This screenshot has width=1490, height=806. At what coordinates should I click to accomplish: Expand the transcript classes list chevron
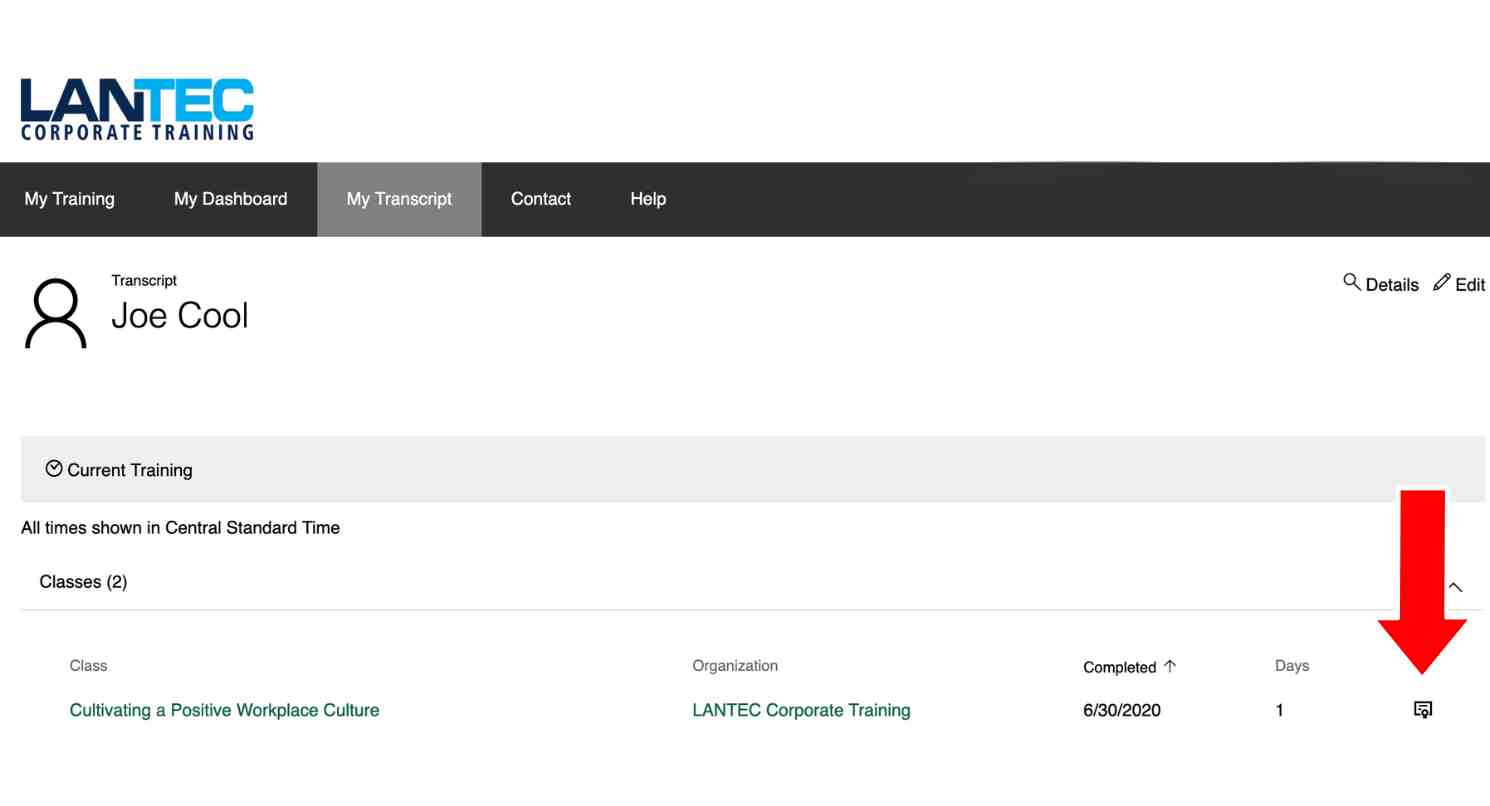coord(1456,588)
